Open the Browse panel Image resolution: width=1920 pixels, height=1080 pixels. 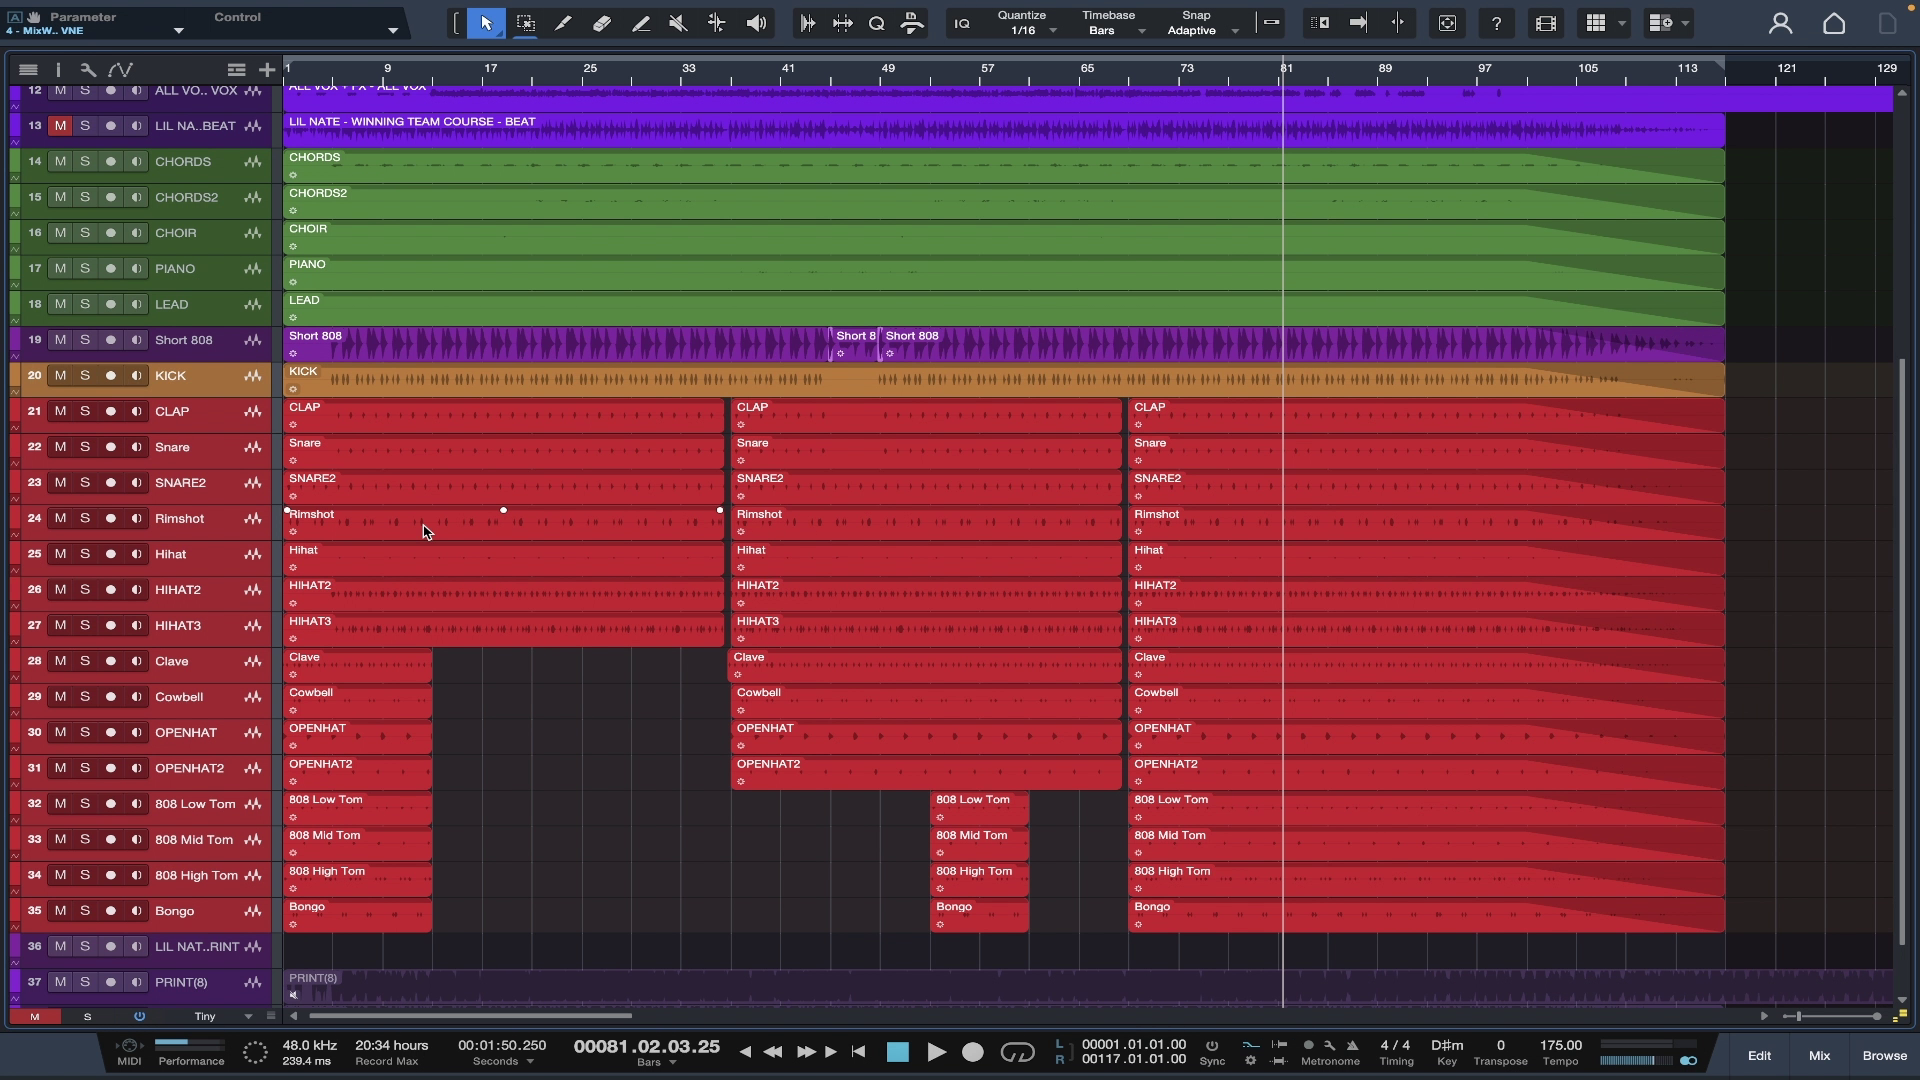pos(1884,1055)
